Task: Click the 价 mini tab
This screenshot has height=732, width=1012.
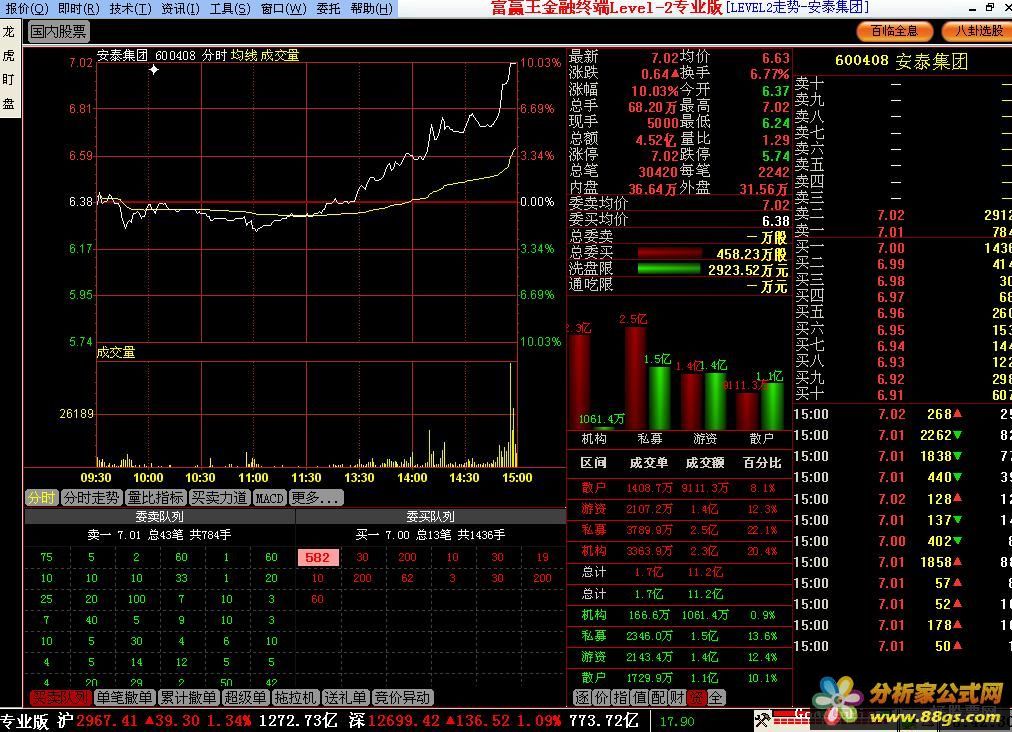Action: (x=601, y=698)
